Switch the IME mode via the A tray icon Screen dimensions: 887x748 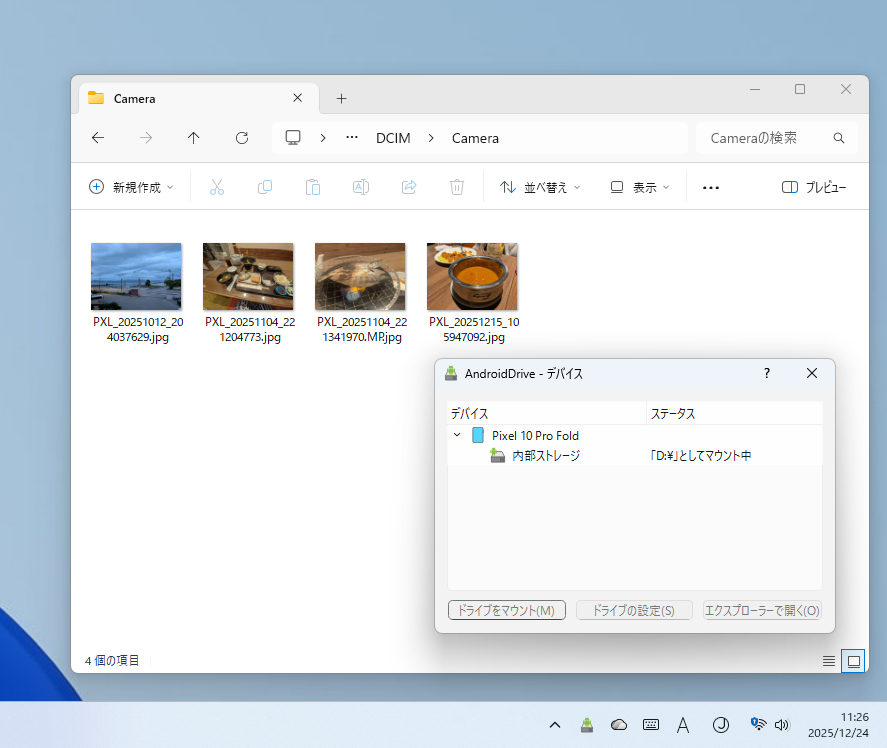pos(684,724)
